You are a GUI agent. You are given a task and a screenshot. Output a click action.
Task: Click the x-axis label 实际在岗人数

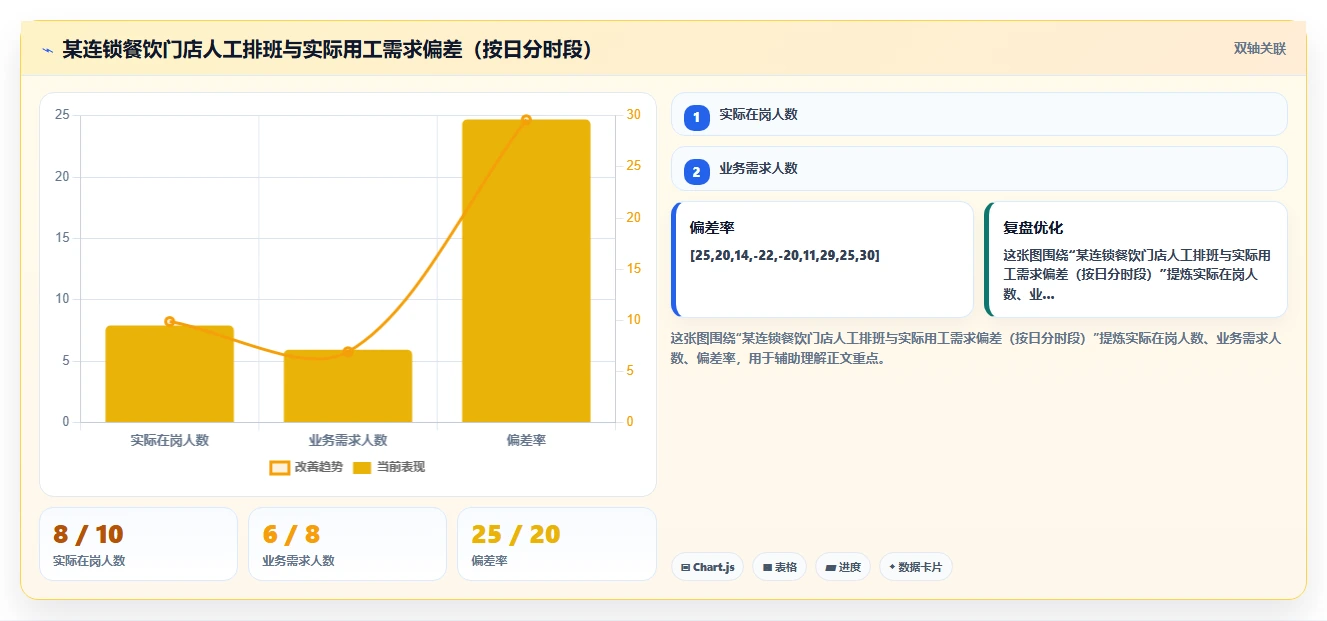pos(169,440)
